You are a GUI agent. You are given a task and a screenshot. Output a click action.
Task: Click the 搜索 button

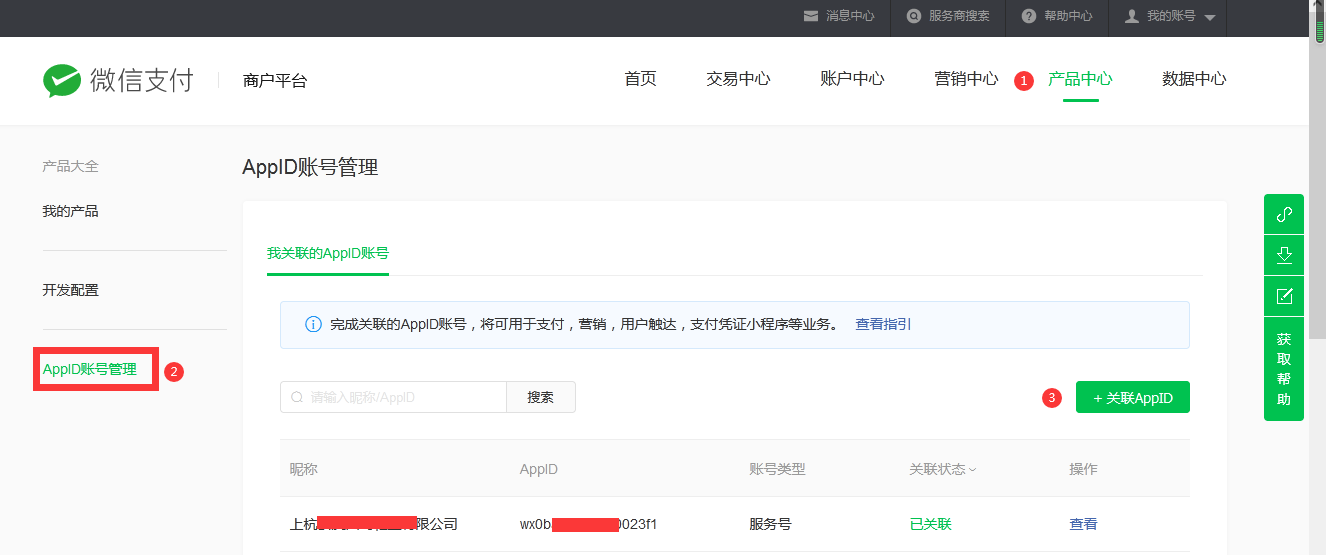coord(541,397)
